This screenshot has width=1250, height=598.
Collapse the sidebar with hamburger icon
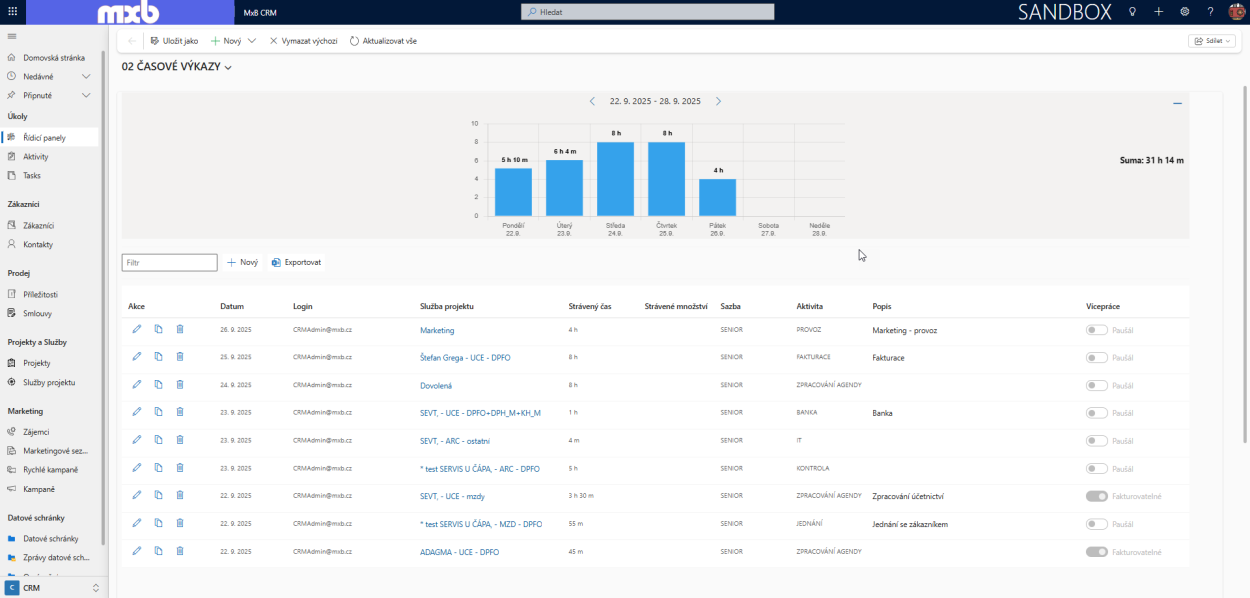[x=11, y=37]
